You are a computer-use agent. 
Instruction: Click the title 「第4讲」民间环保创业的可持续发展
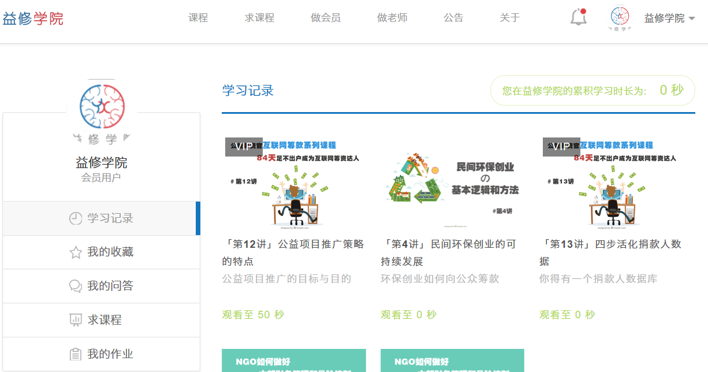click(x=448, y=252)
